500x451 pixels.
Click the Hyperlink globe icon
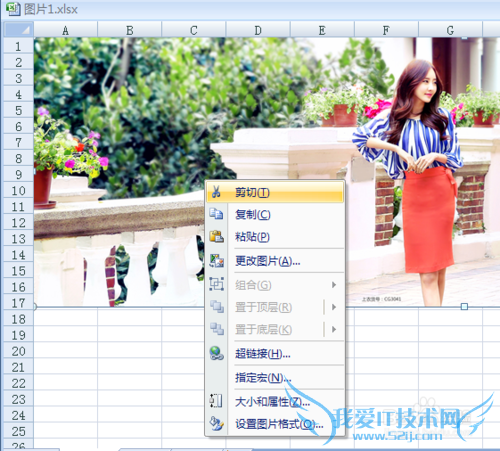[216, 353]
